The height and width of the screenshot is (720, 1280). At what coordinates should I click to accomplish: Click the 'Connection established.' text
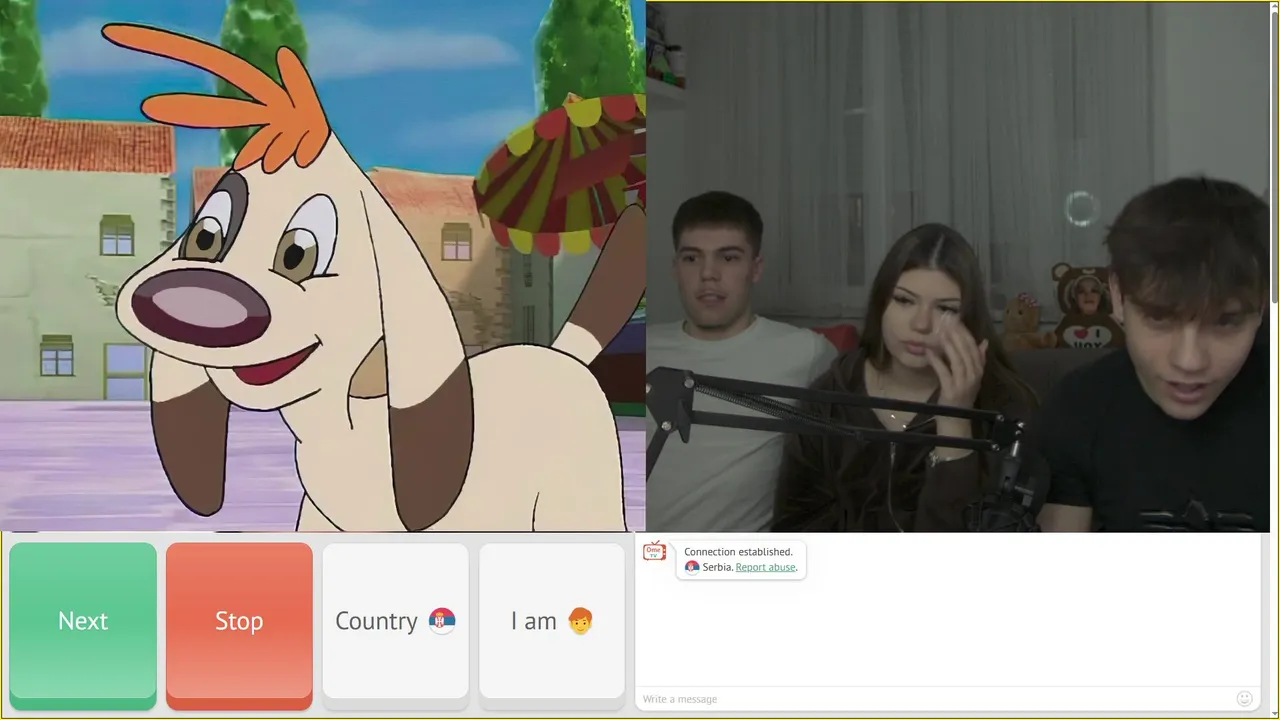point(738,552)
